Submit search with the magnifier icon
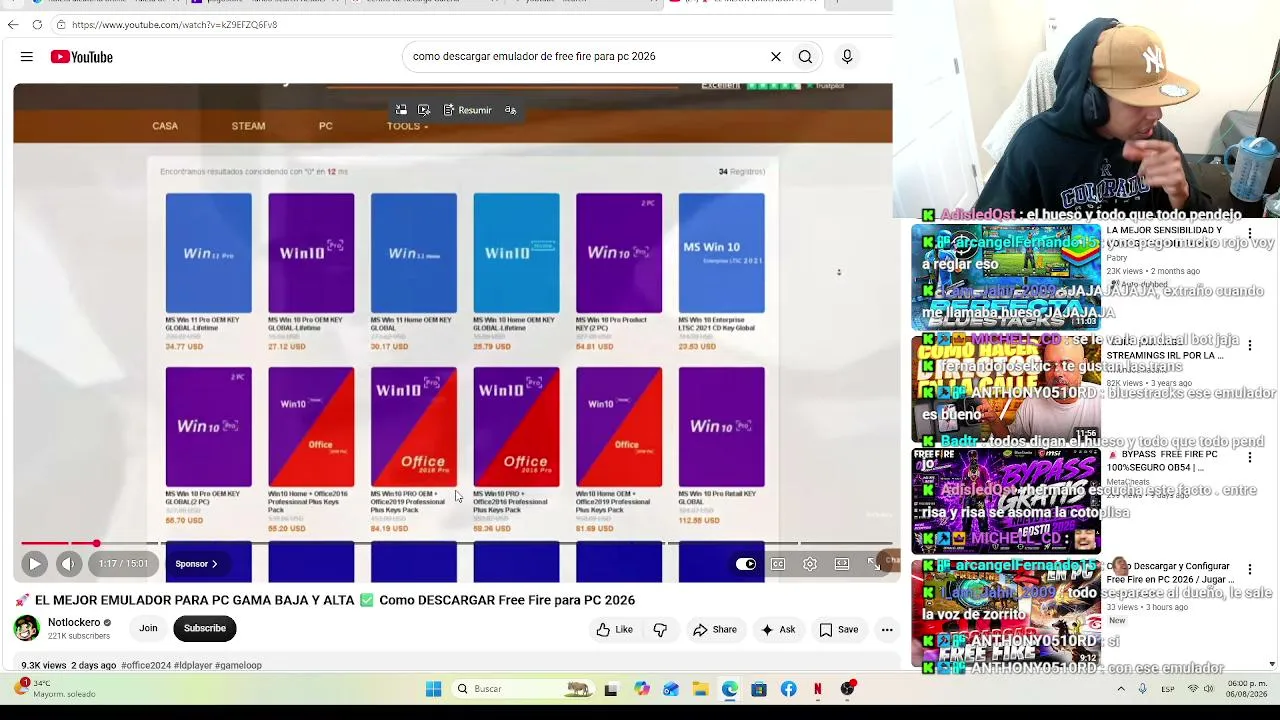Screen dimensions: 1280x720 pos(805,57)
